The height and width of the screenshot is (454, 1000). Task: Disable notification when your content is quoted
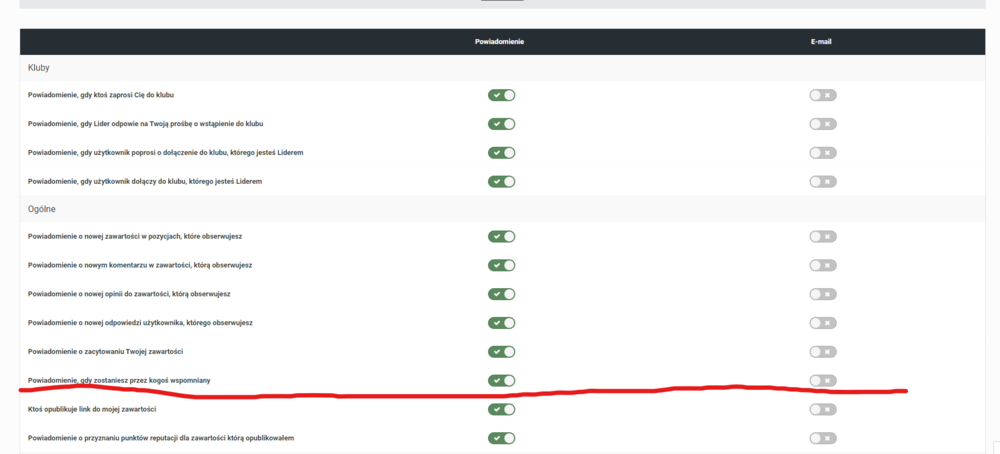[501, 352]
